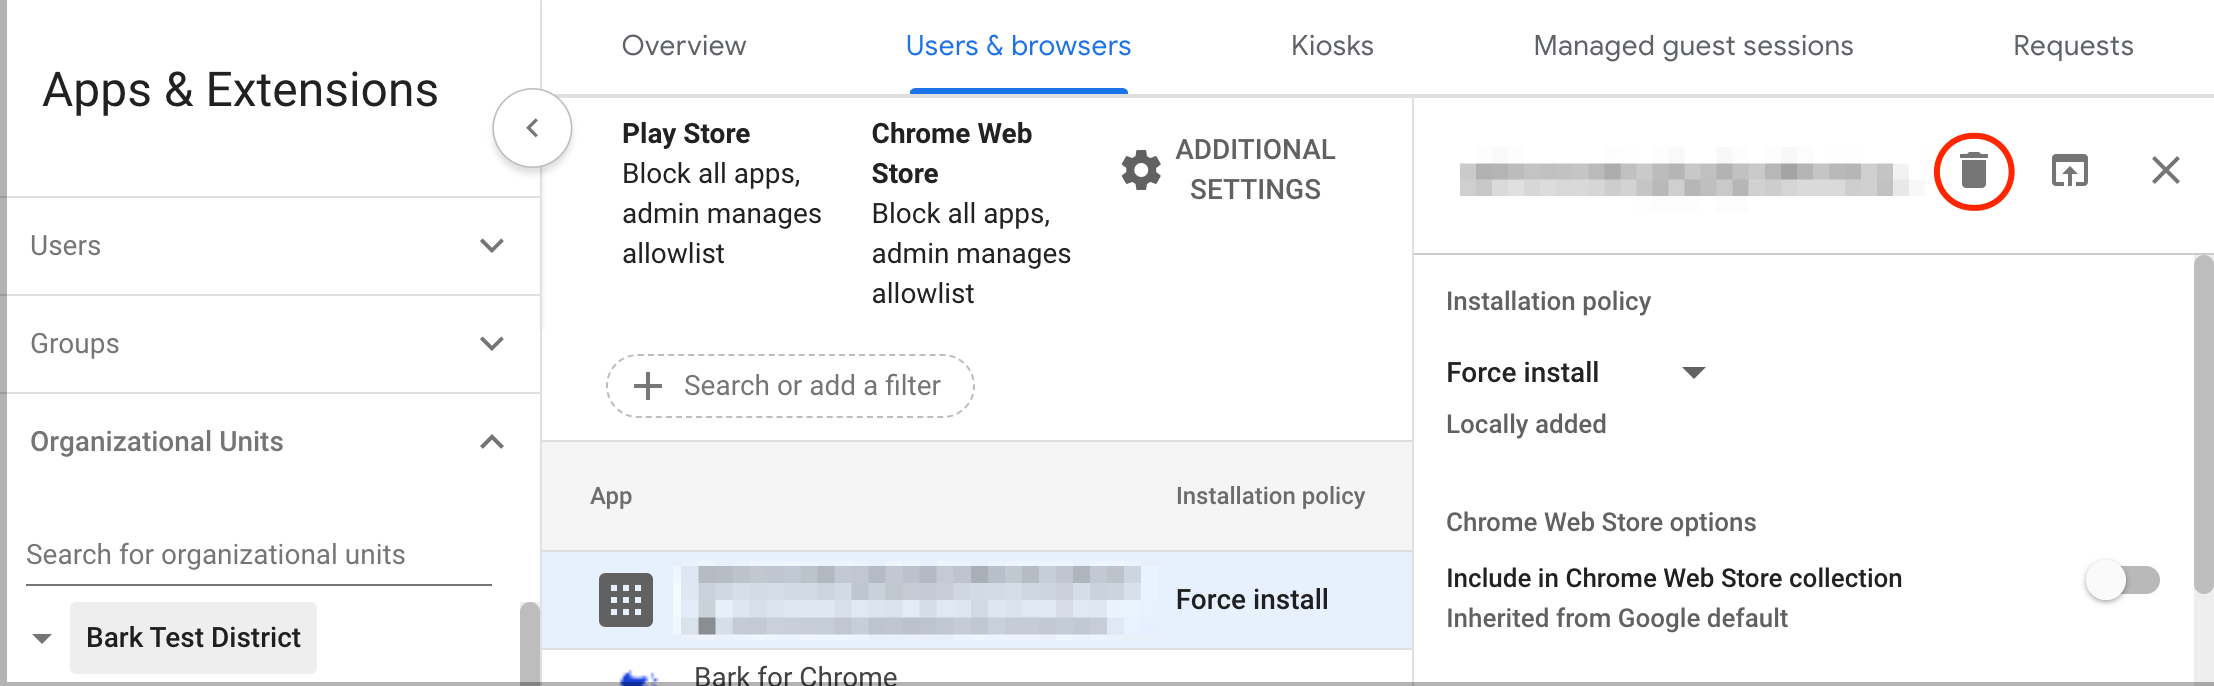Open the app in a new window icon
Image resolution: width=2214 pixels, height=686 pixels.
[2069, 170]
